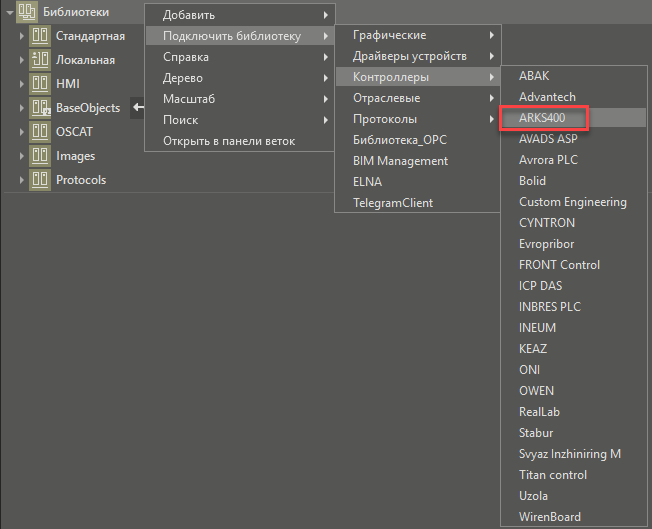The height and width of the screenshot is (529, 652).
Task: Expand the Protocols library node
Action: [22, 180]
